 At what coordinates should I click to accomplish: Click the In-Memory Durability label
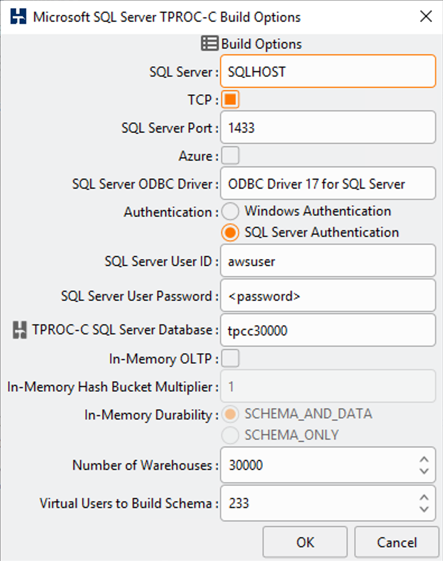(151, 415)
